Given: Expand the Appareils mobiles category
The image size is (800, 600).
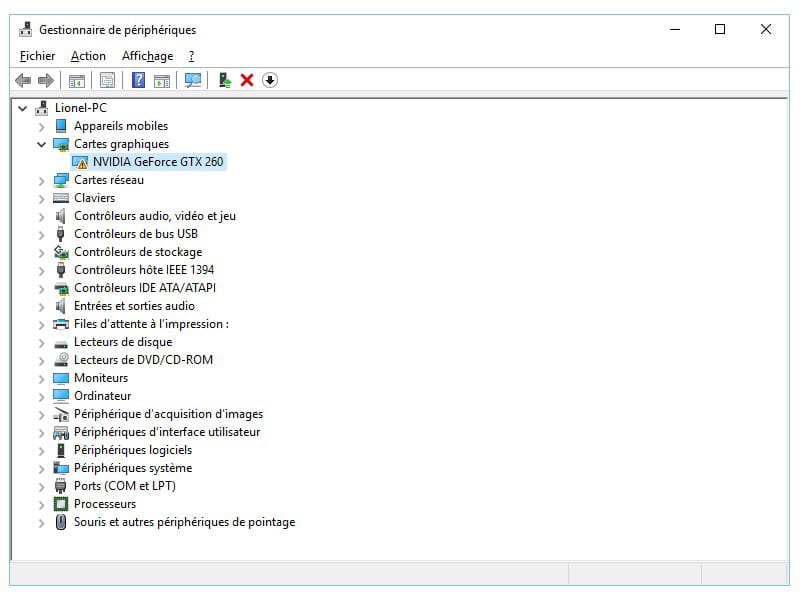Looking at the screenshot, I should click(41, 127).
